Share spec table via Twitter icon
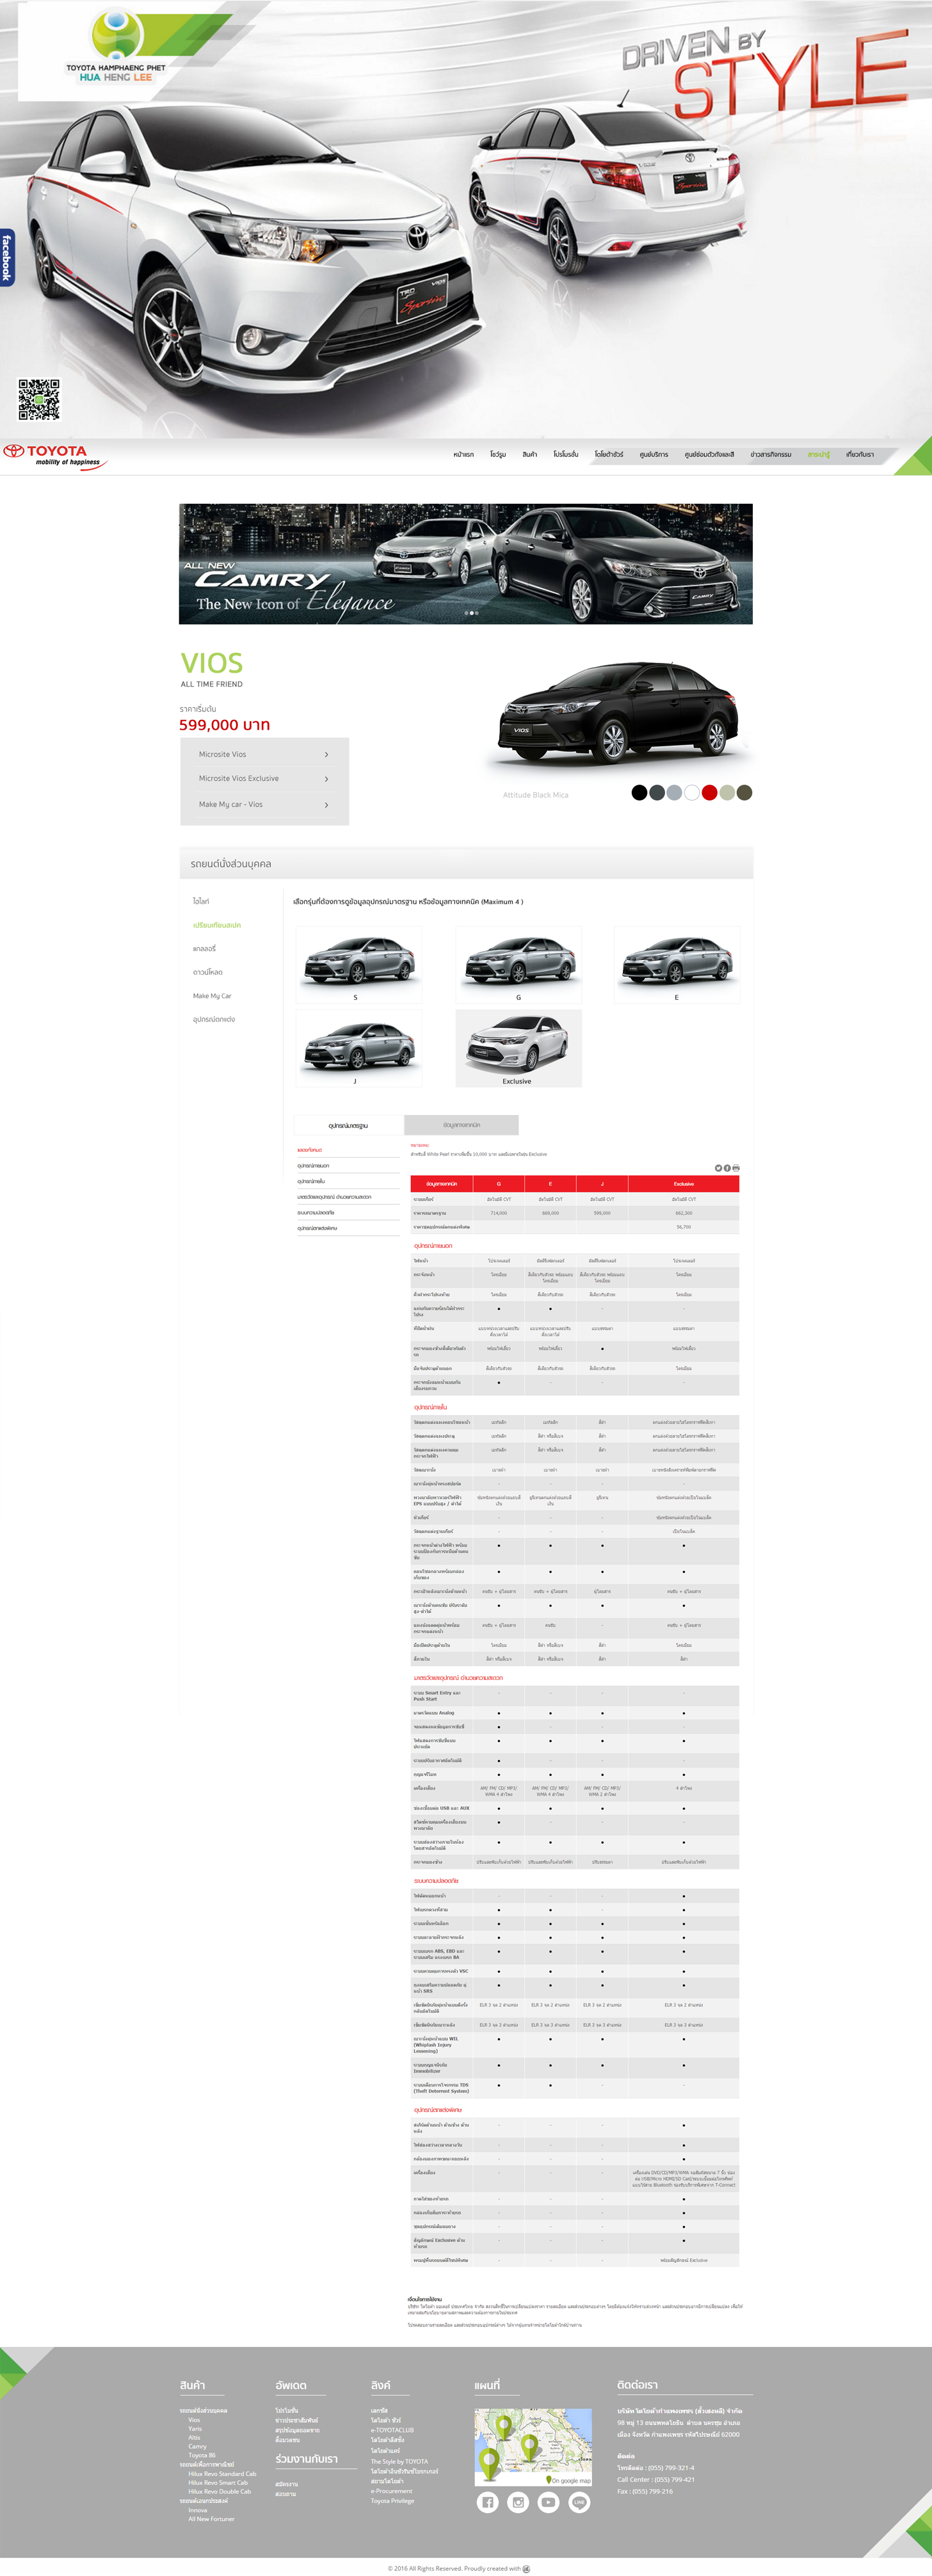932x2576 pixels. pos(718,1168)
